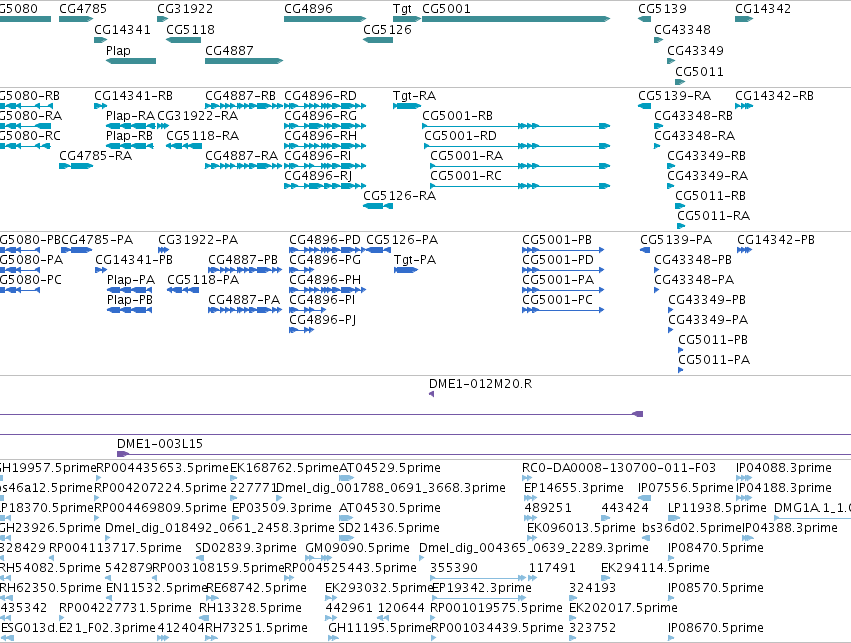Select transcript CG4887-RA
The height and width of the screenshot is (643, 851).
click(x=244, y=165)
